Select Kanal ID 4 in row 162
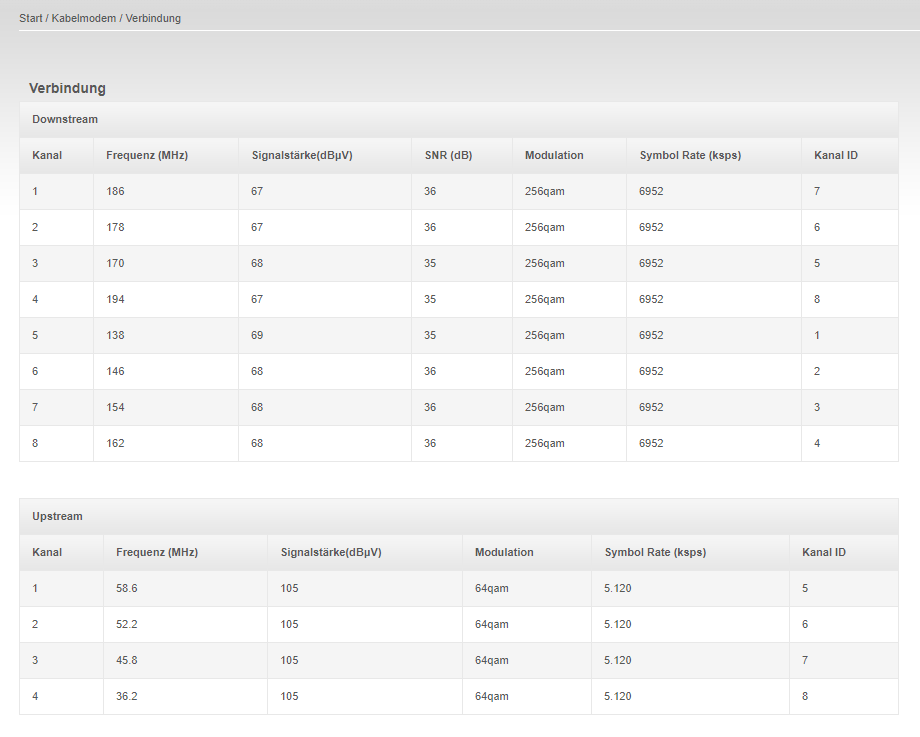 coord(817,443)
